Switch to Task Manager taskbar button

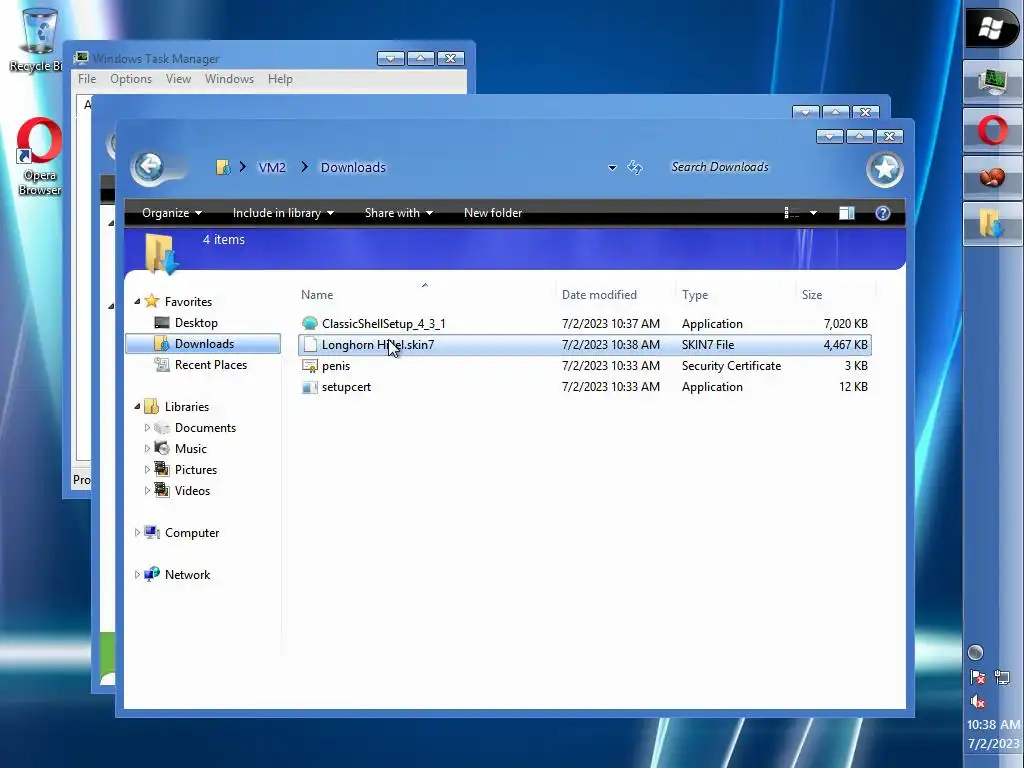[x=993, y=82]
